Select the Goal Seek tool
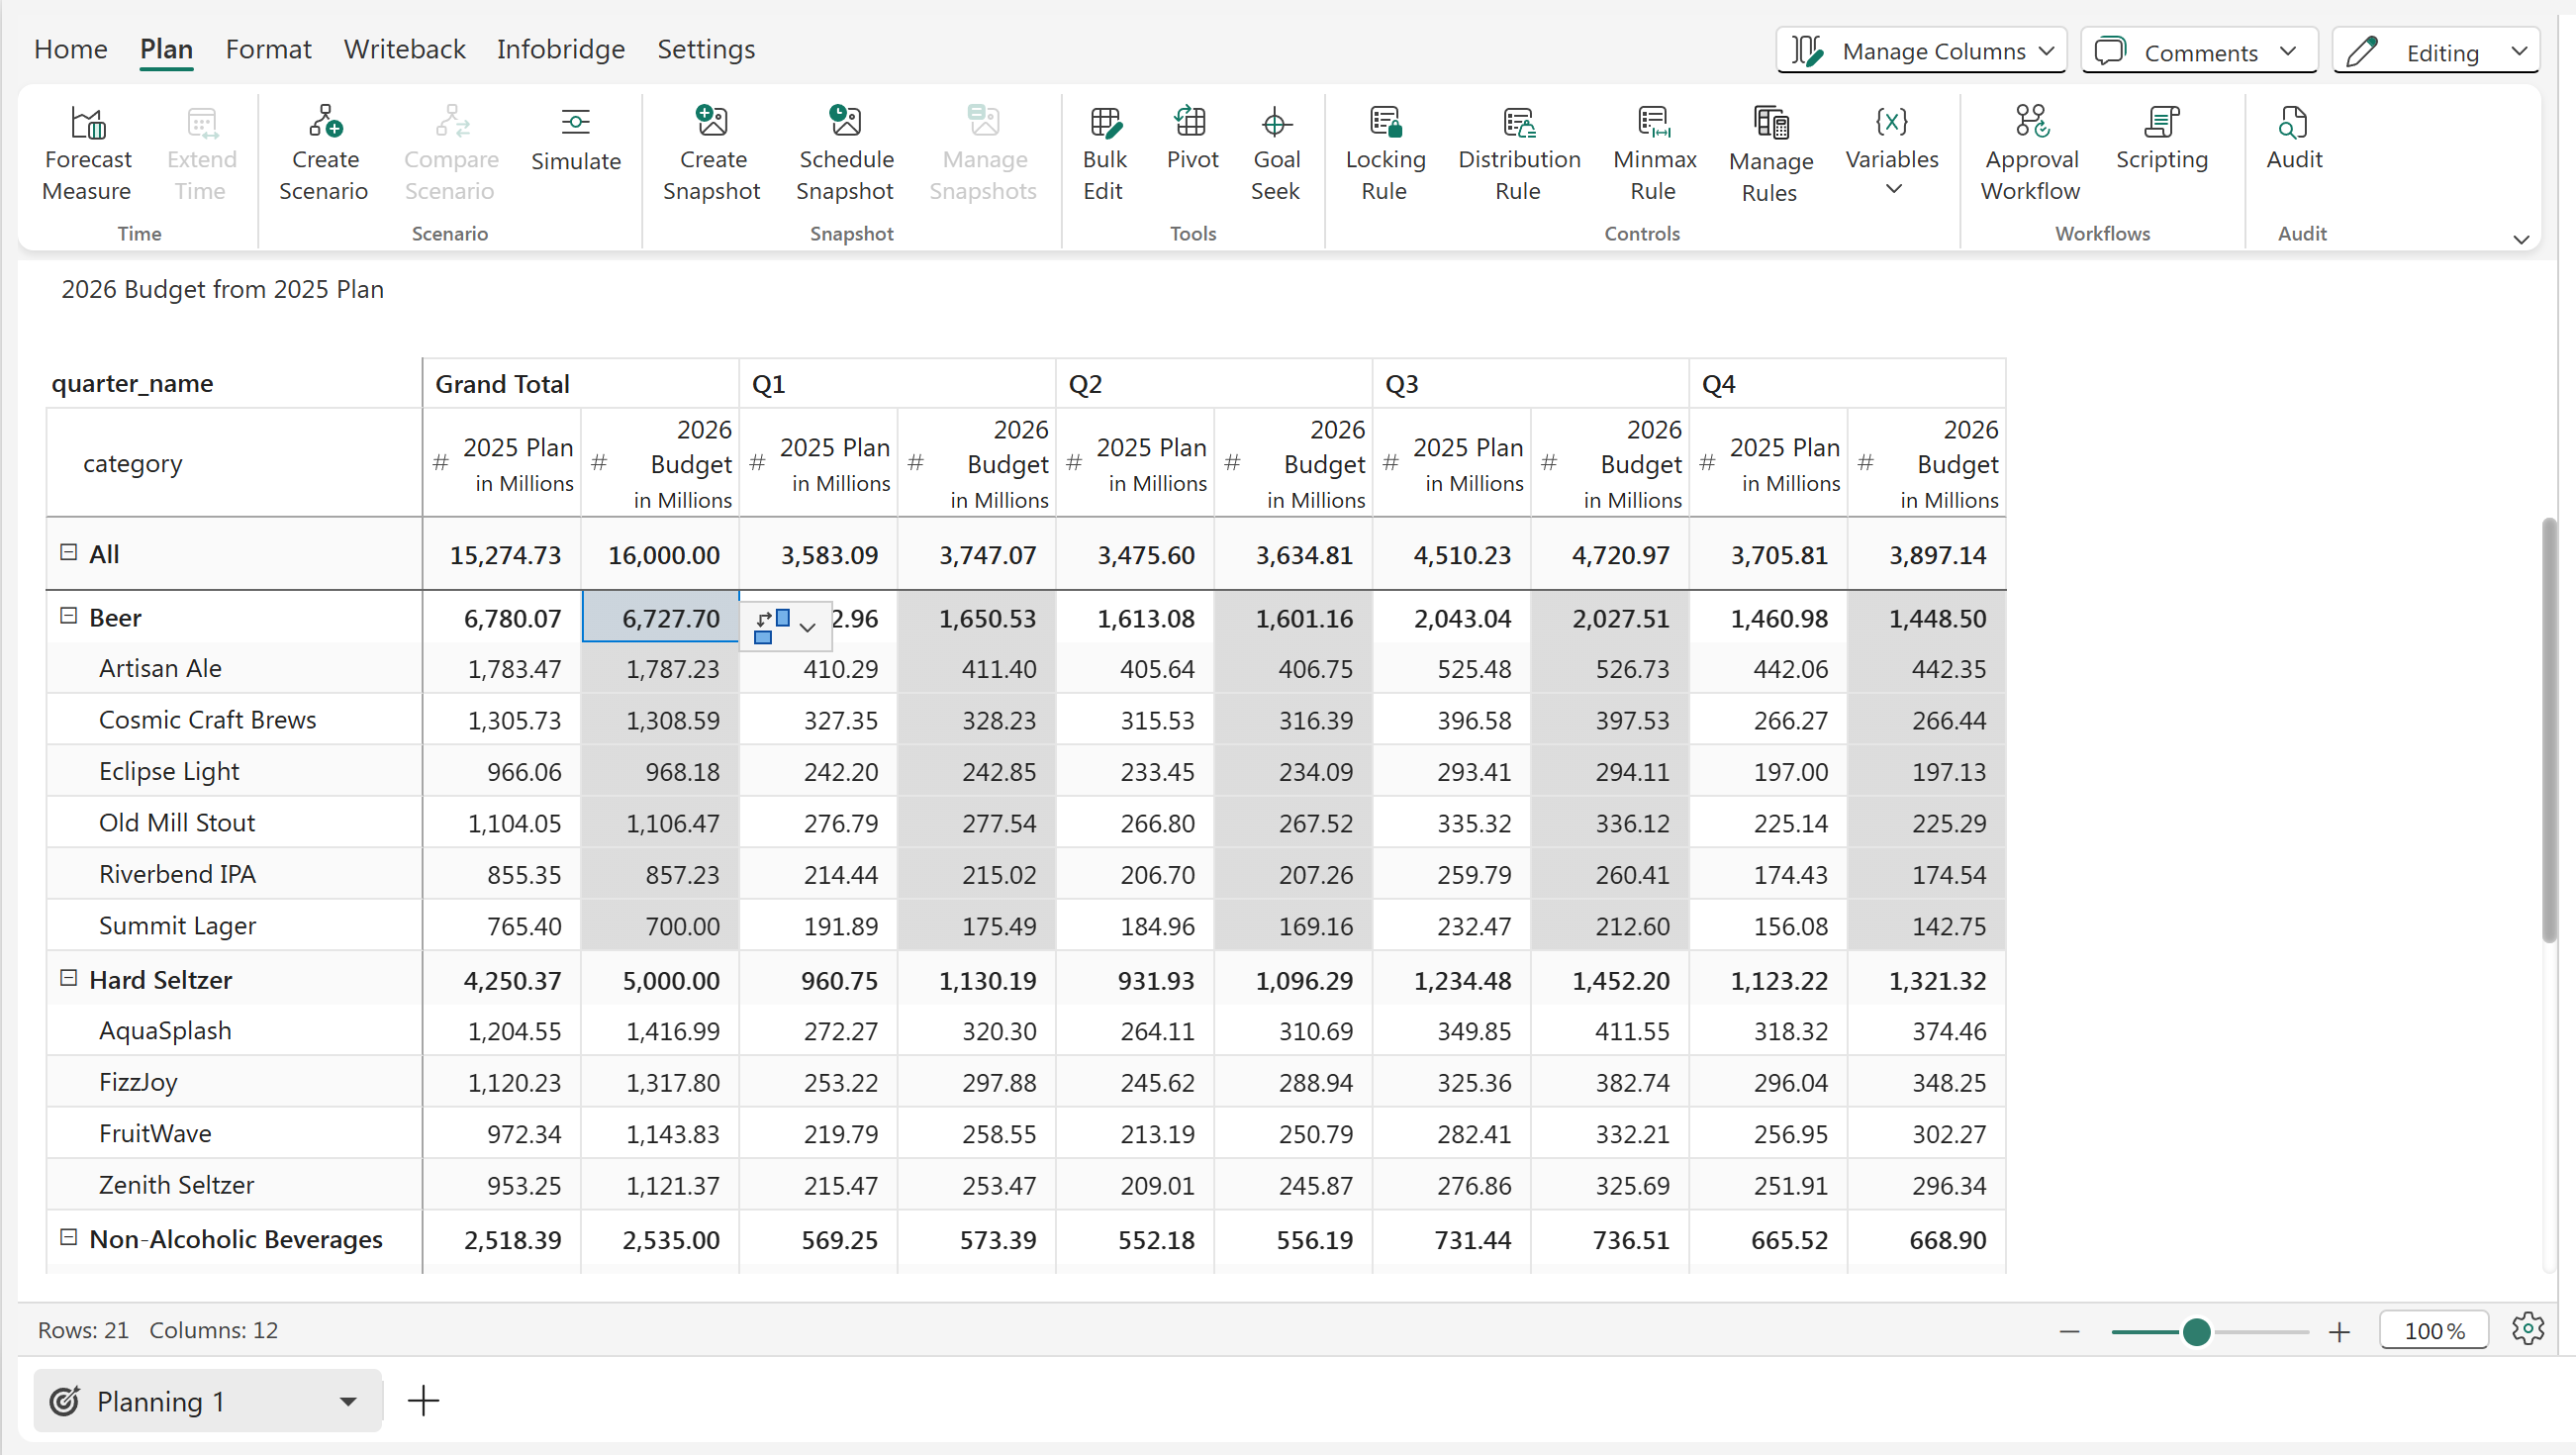2576x1455 pixels. point(1275,123)
